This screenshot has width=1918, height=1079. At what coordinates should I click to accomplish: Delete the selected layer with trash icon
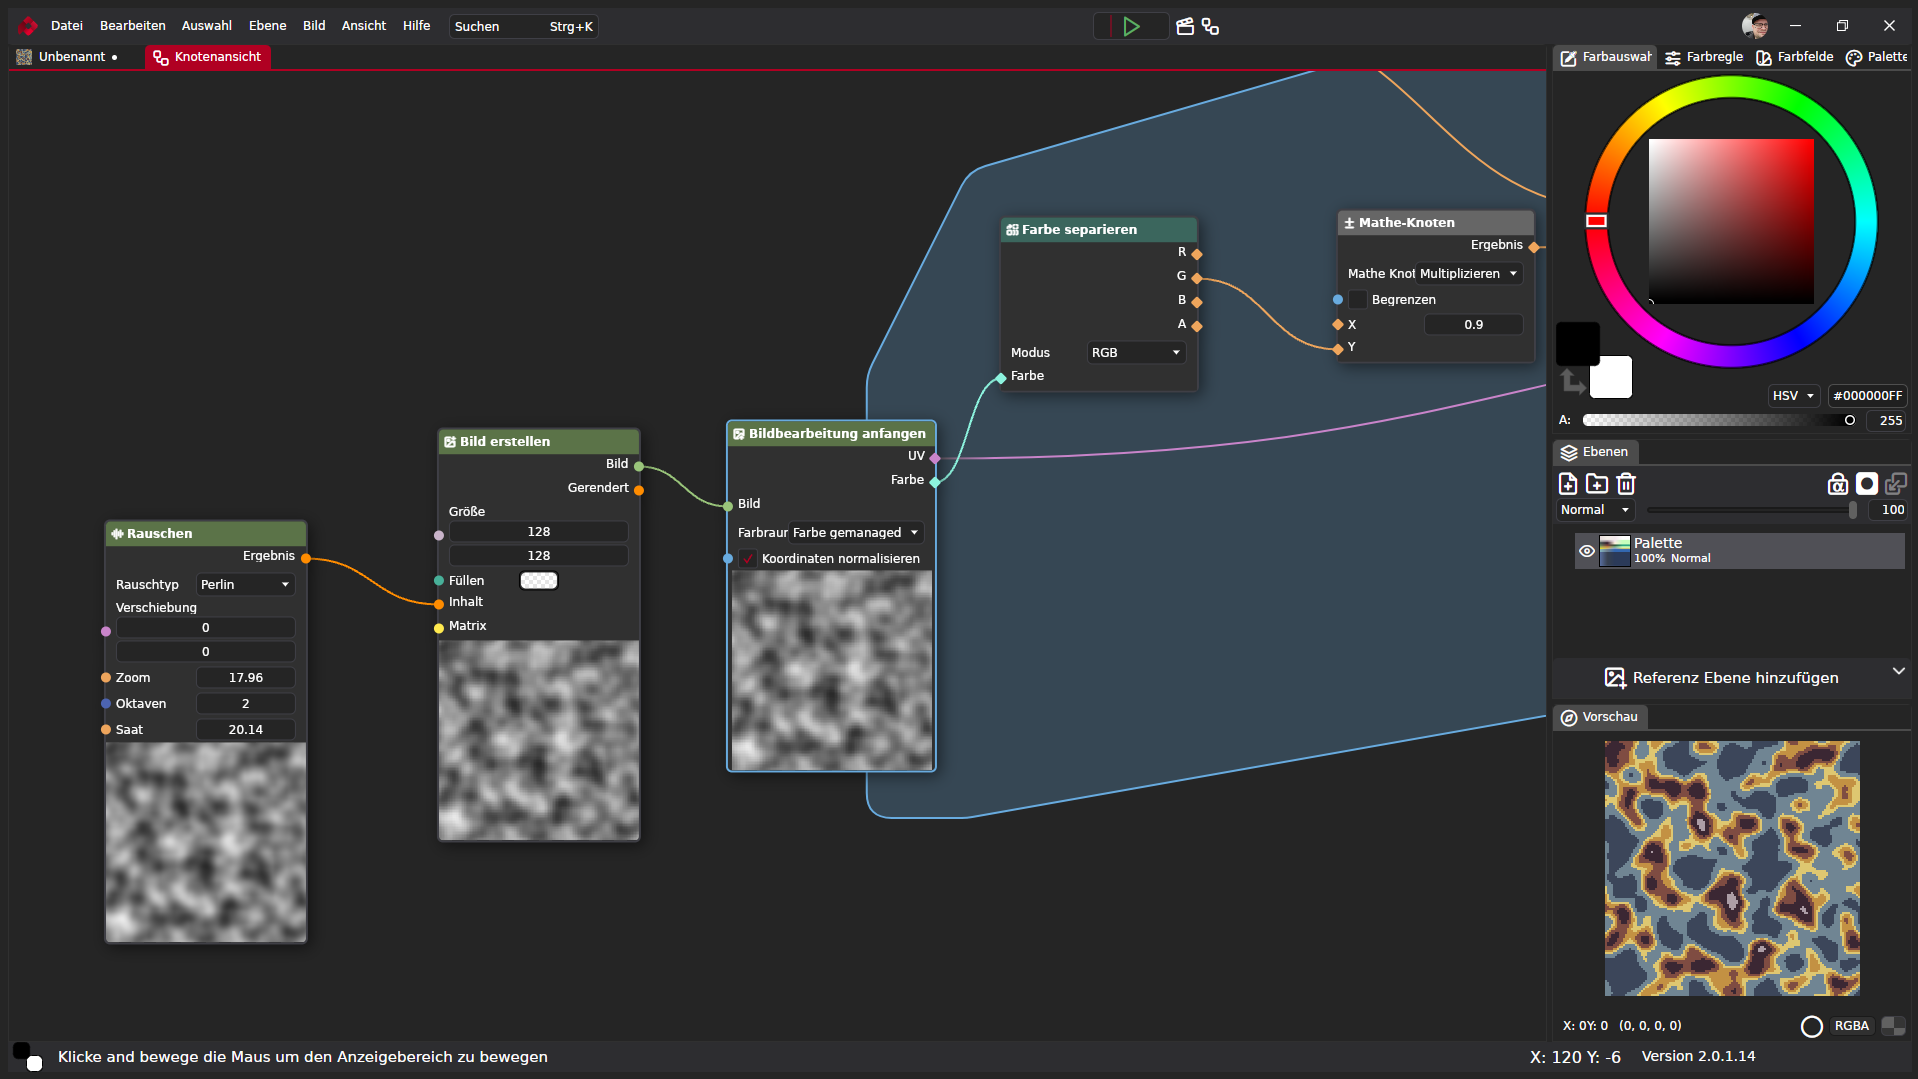tap(1626, 484)
